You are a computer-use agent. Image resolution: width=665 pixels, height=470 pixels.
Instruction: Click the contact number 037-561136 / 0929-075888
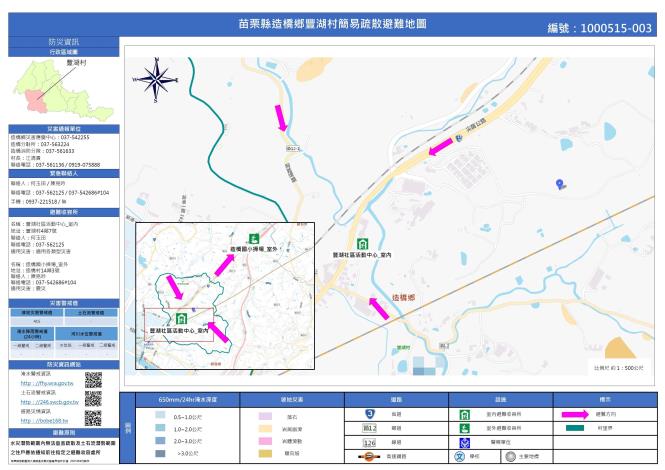coord(68,165)
